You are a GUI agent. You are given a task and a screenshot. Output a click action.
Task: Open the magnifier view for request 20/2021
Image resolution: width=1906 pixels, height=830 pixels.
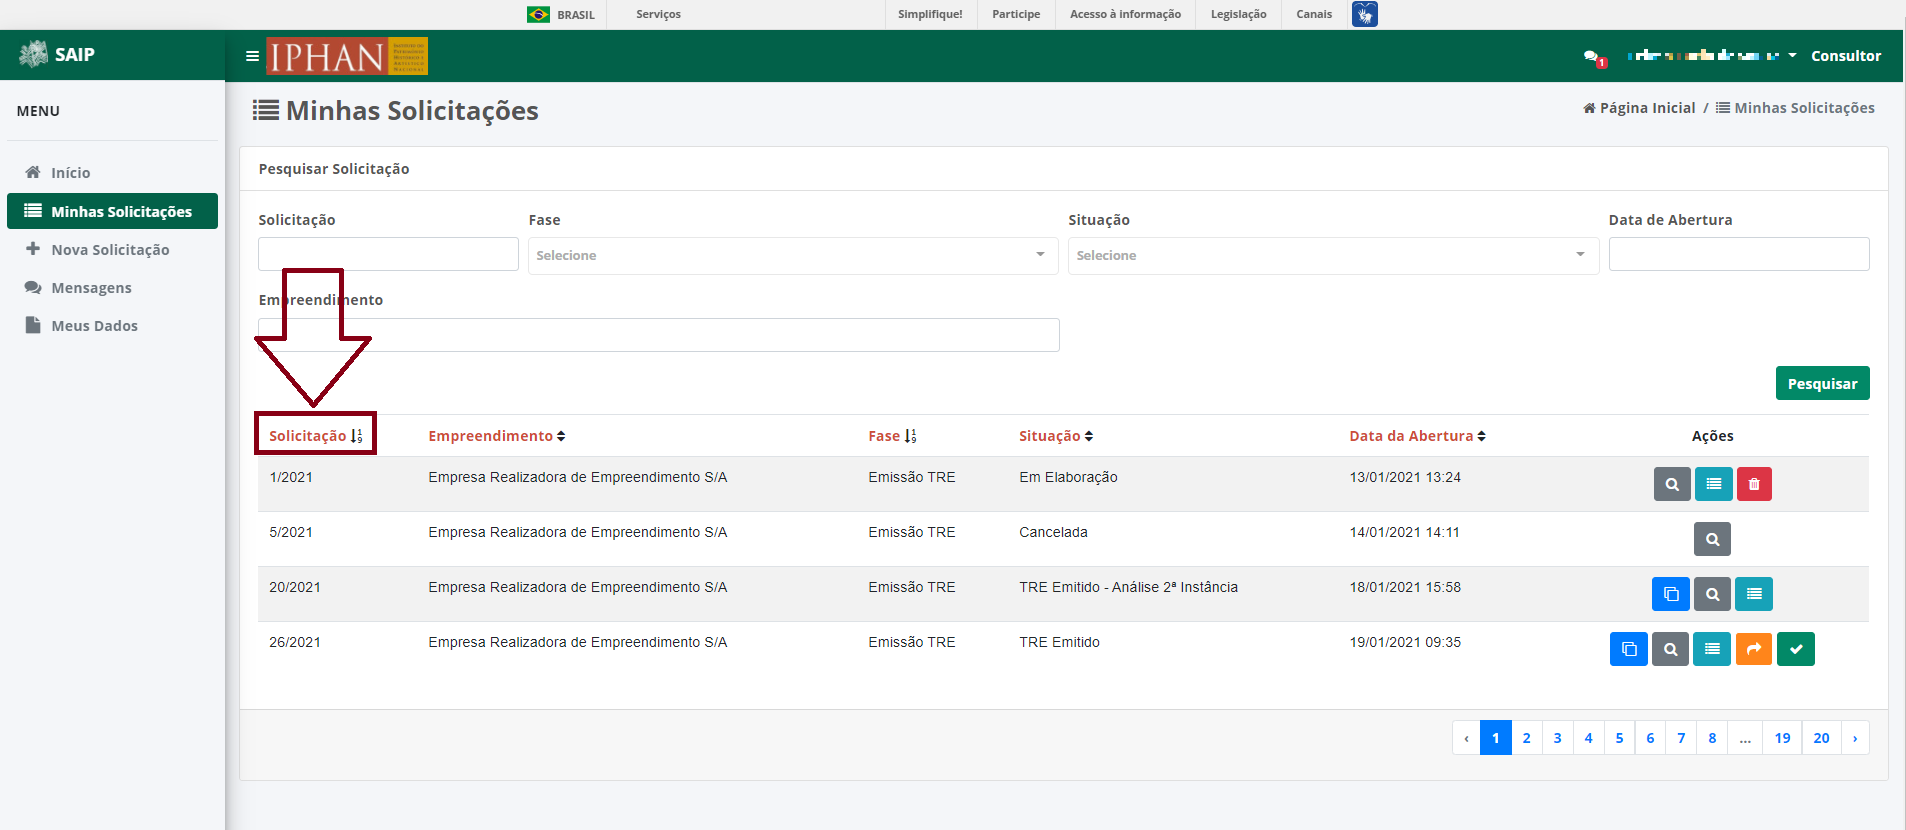coord(1712,594)
